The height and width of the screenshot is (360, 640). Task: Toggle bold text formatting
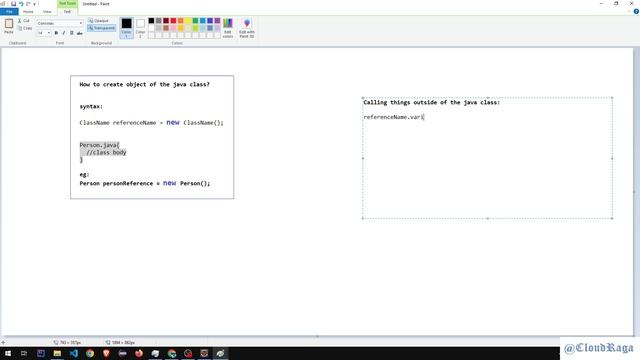click(x=56, y=33)
